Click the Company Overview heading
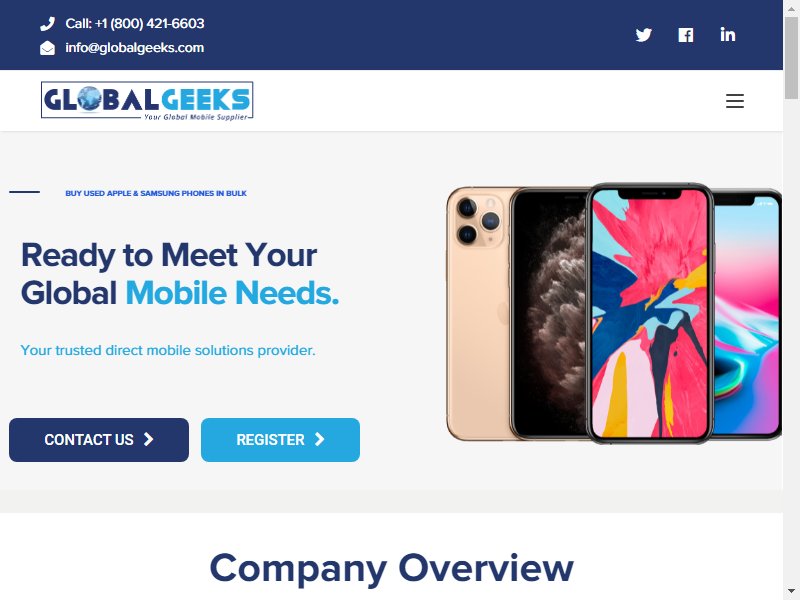 coord(391,568)
